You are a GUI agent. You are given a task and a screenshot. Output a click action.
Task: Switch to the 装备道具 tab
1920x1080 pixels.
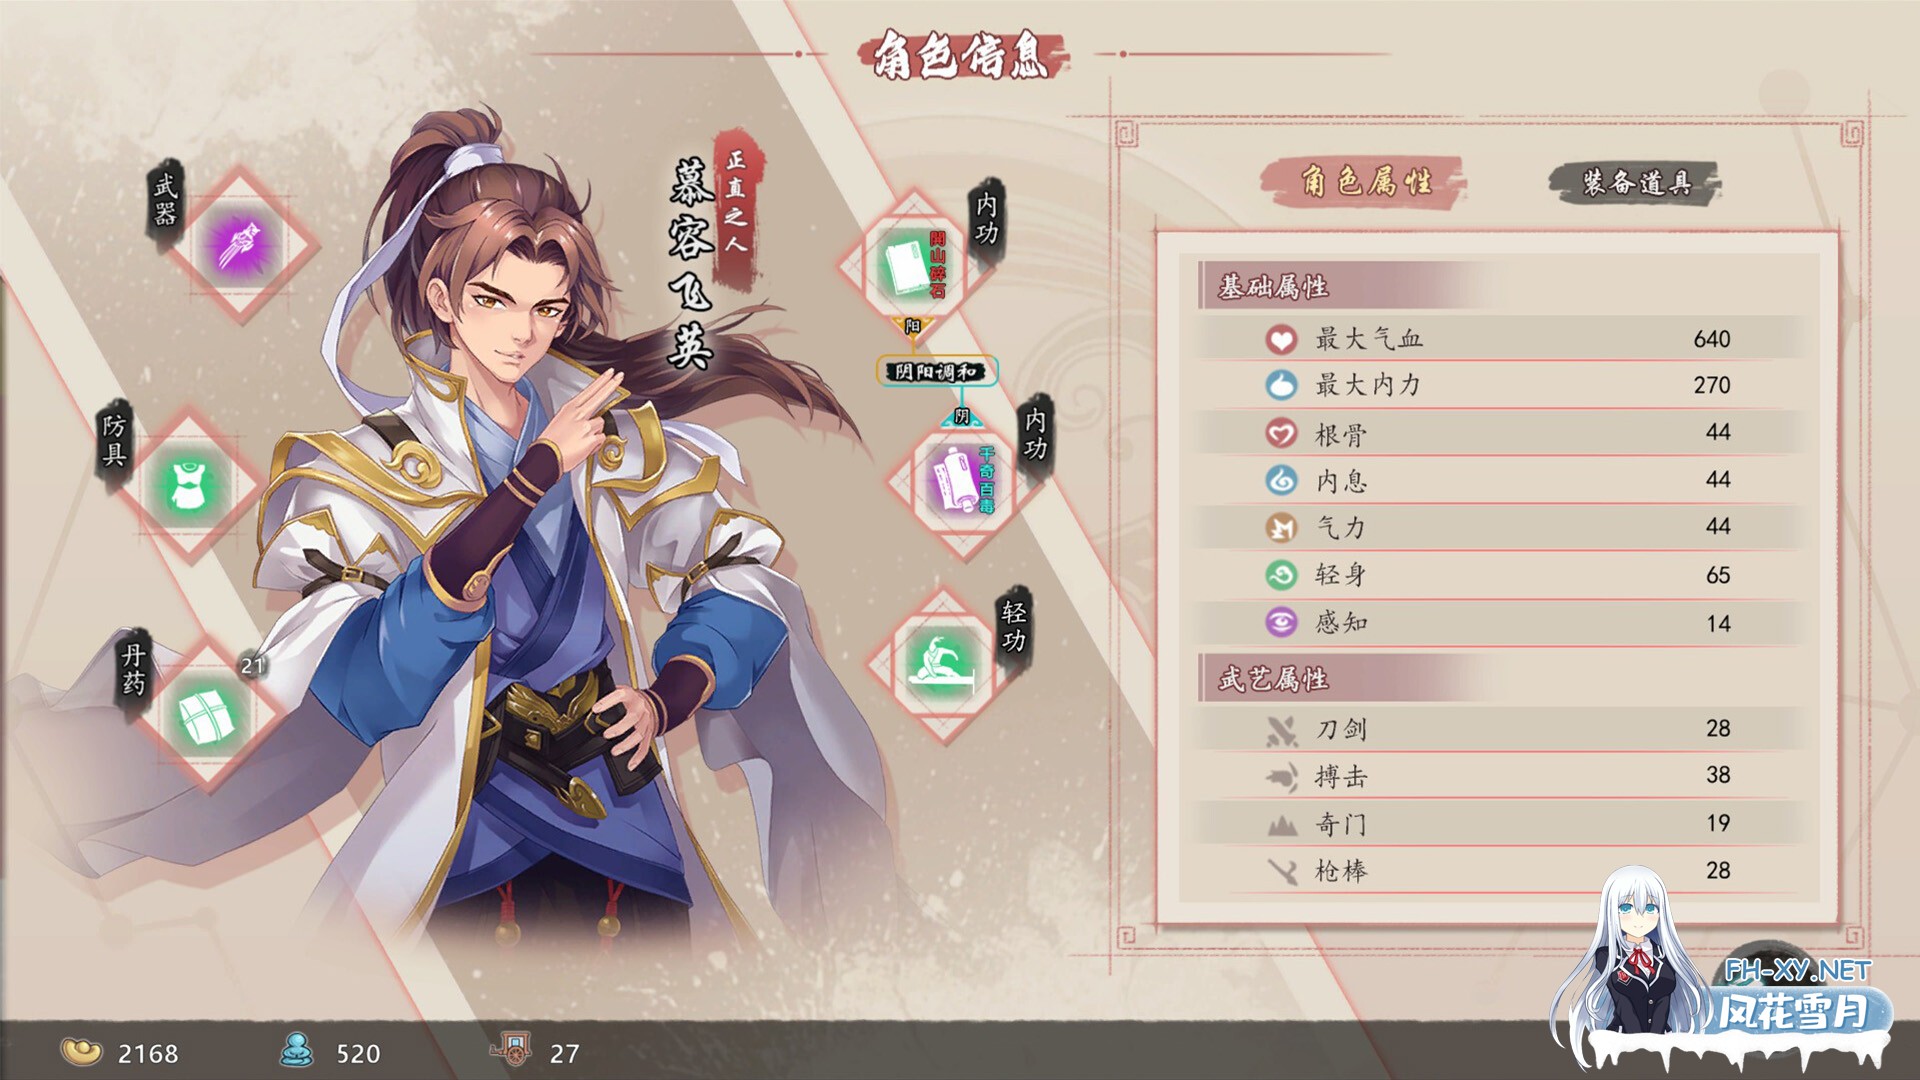point(1635,183)
